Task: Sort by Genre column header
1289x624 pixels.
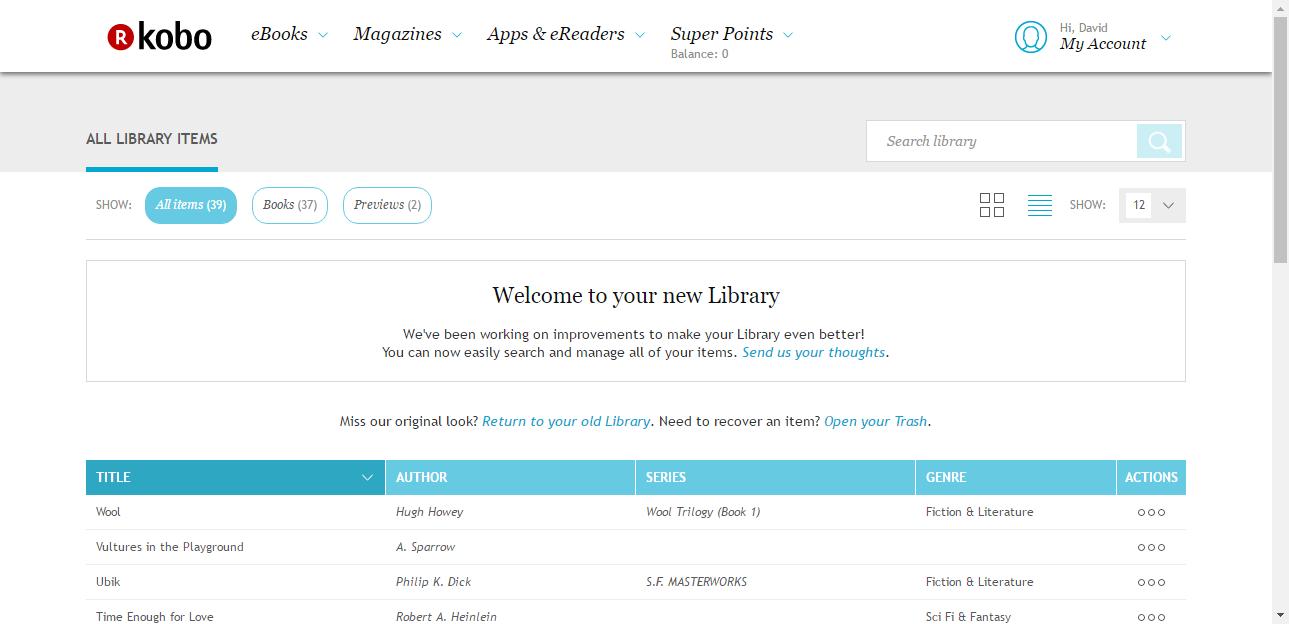Action: tap(1016, 477)
